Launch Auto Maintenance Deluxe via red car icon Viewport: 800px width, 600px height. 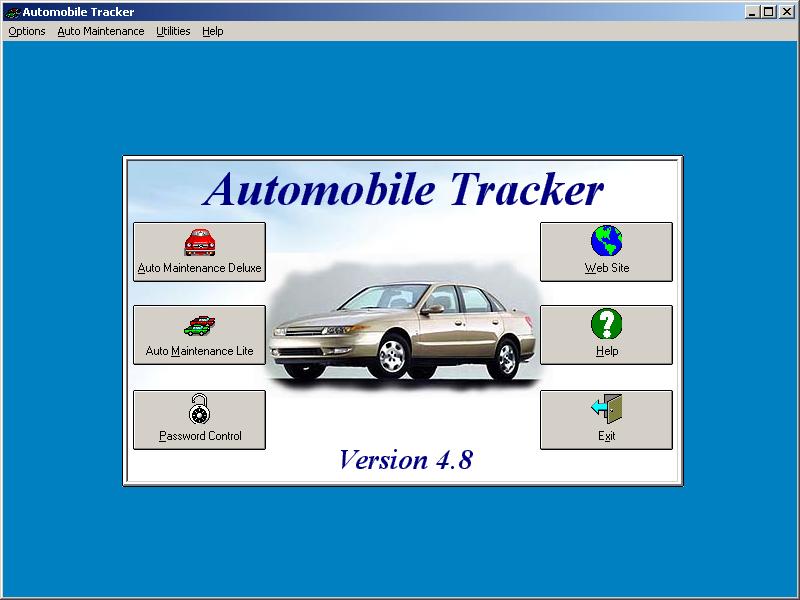tap(199, 252)
